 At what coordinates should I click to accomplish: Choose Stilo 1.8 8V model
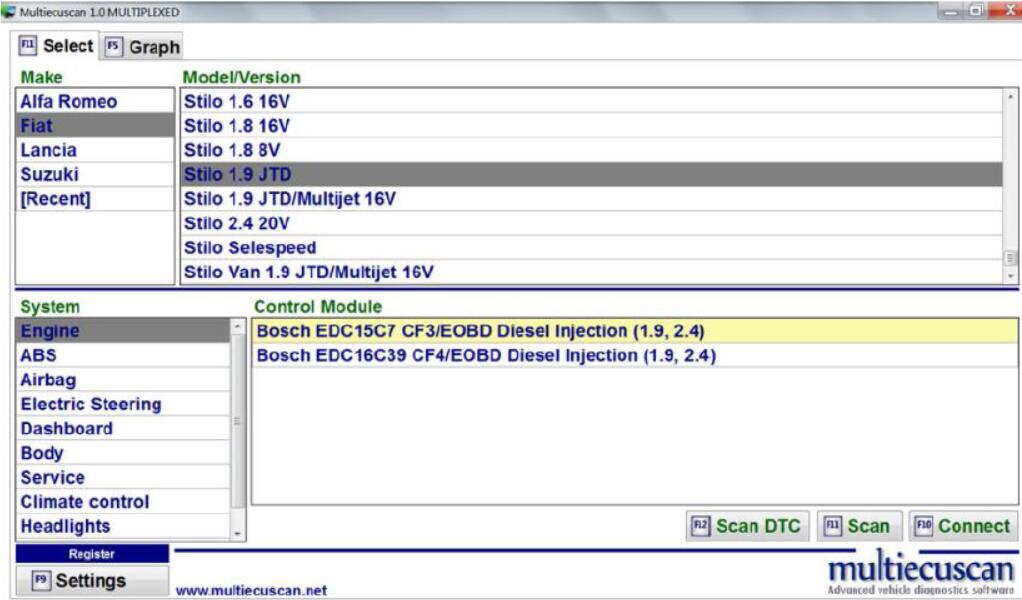[x=592, y=150]
